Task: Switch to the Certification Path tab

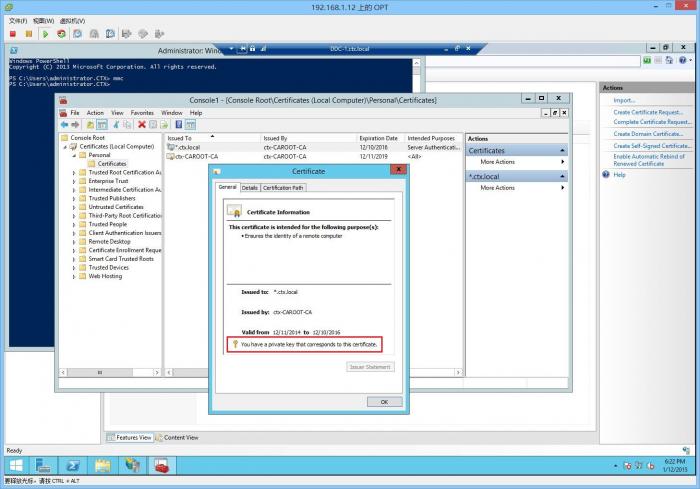Action: [283, 188]
